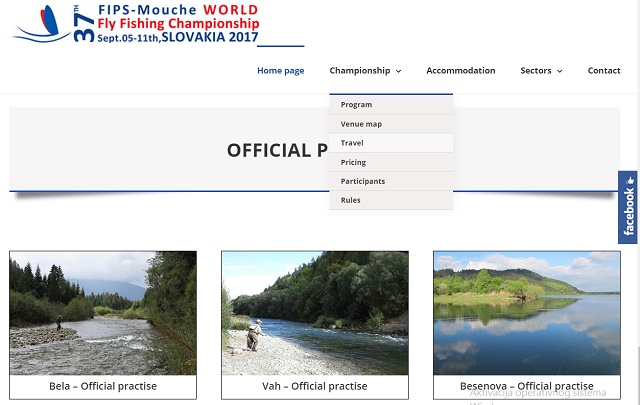Open the Bela river photo thumbnail
The image size is (640, 405).
(103, 312)
